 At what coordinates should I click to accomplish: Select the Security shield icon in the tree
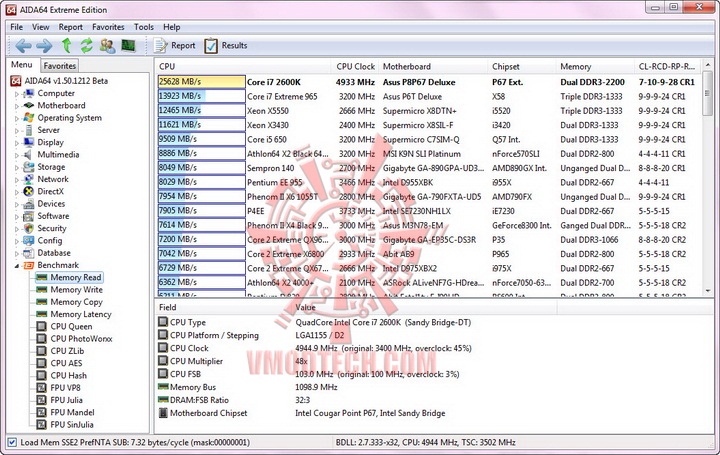click(28, 228)
